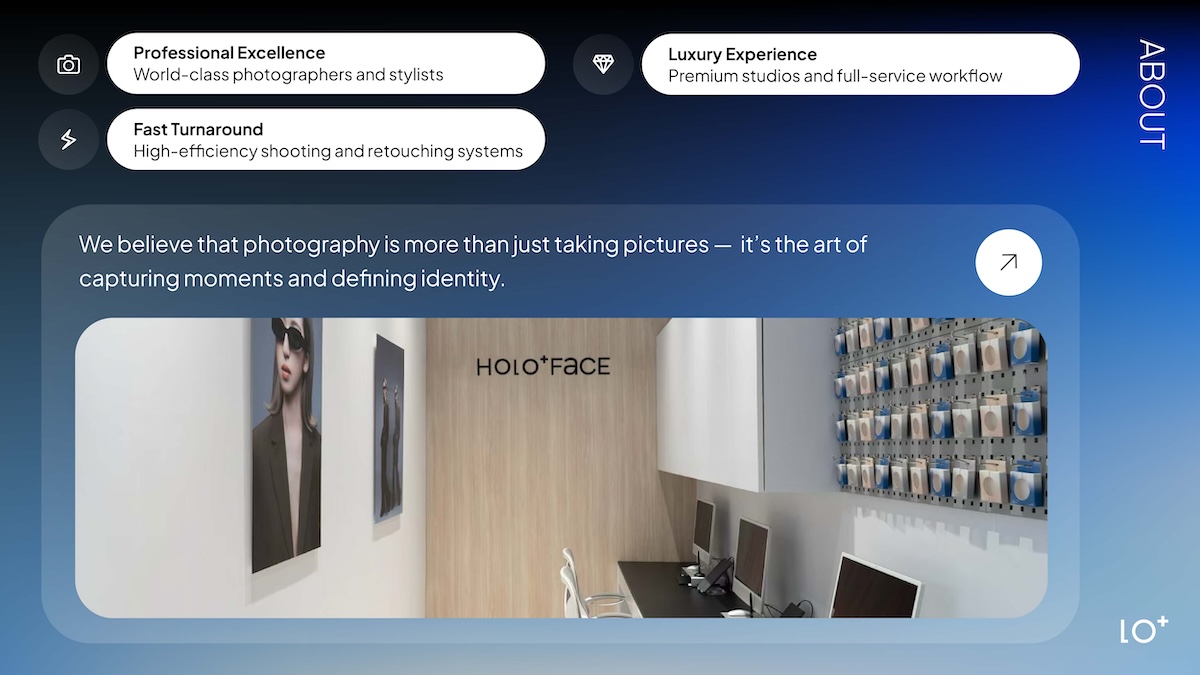
Task: Click the vertical ABOUT section label
Action: [1151, 94]
